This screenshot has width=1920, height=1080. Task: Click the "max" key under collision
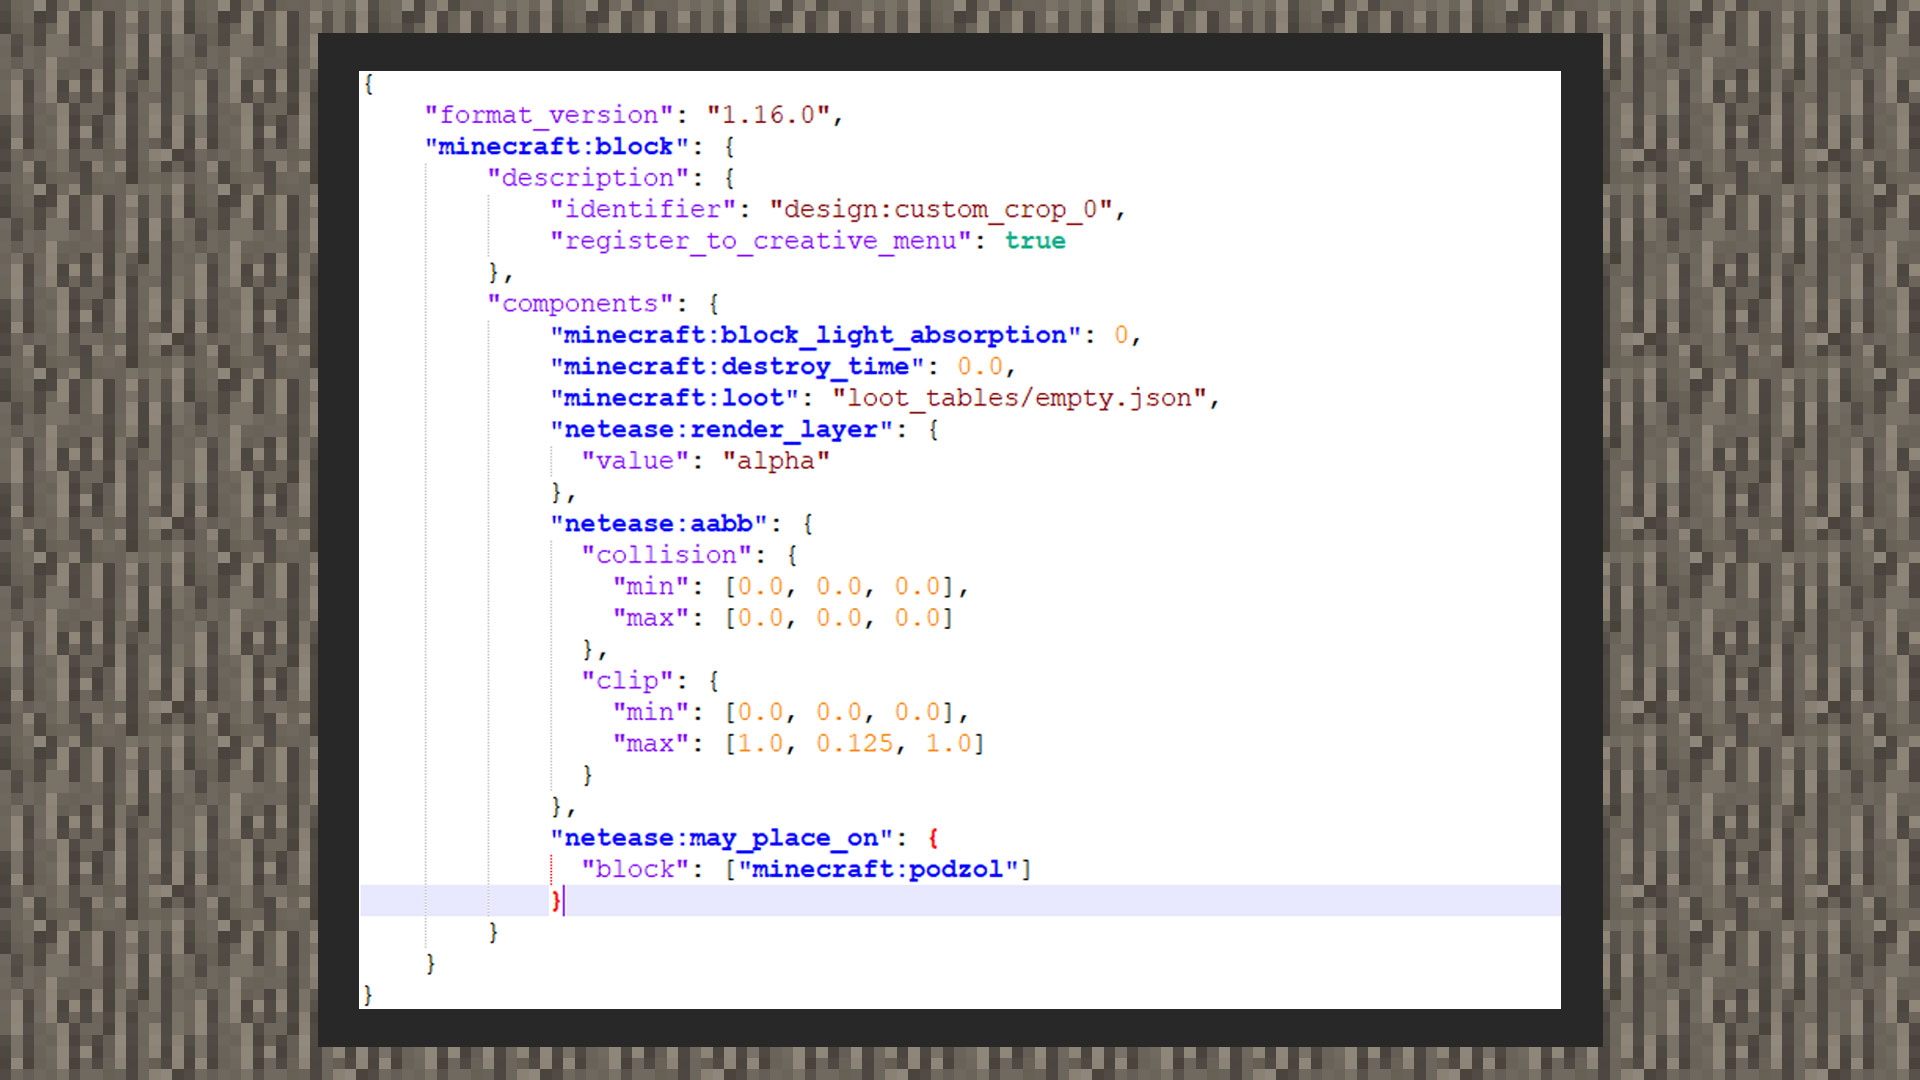(650, 618)
